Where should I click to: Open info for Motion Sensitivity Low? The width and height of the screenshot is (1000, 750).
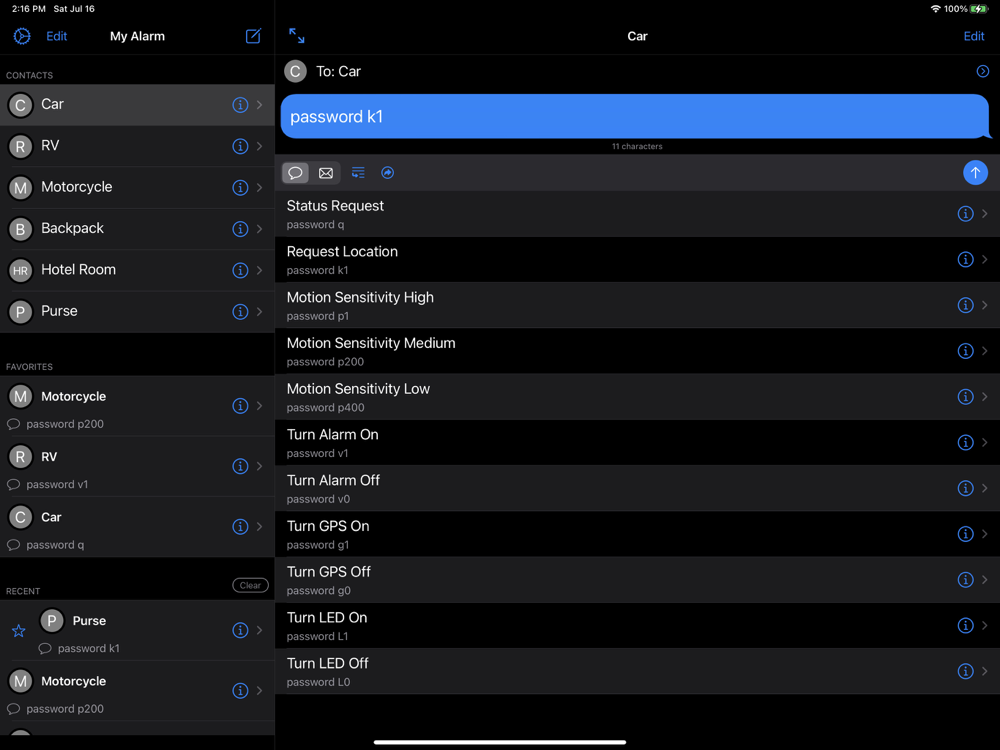click(x=965, y=397)
